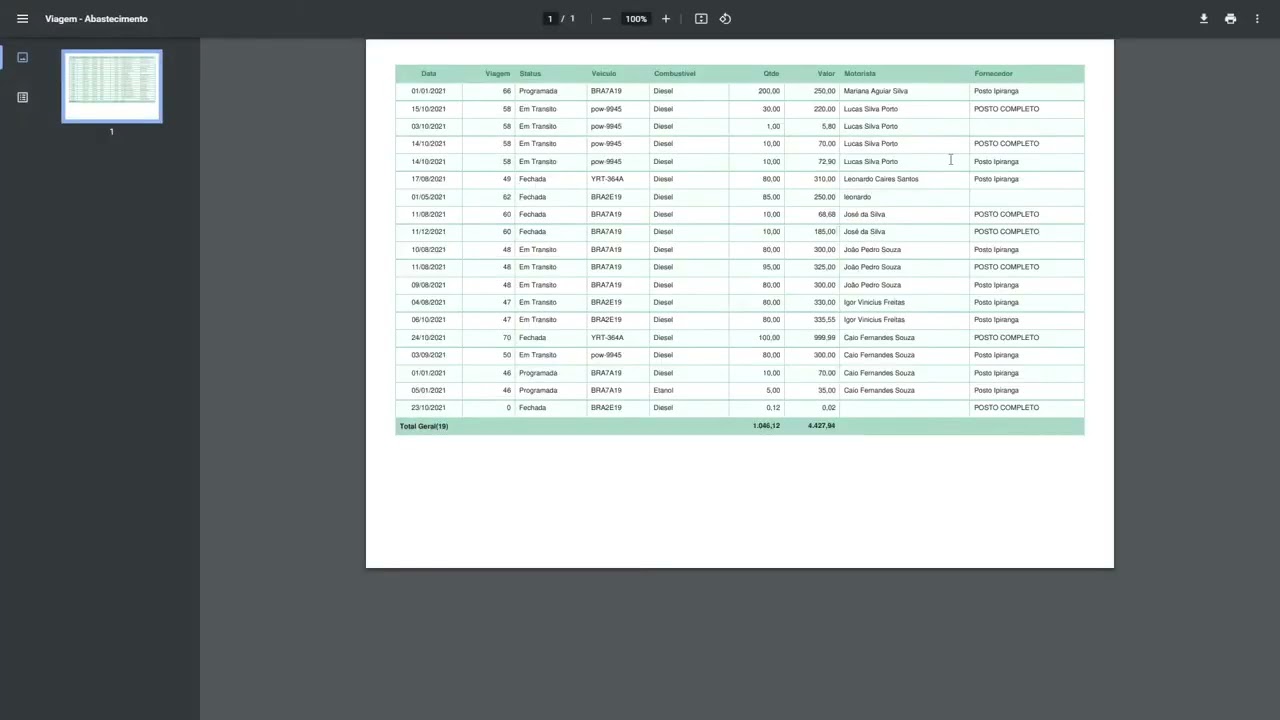The width and height of the screenshot is (1280, 720).
Task: Select the date 23/10/2021
Action: click(x=429, y=408)
